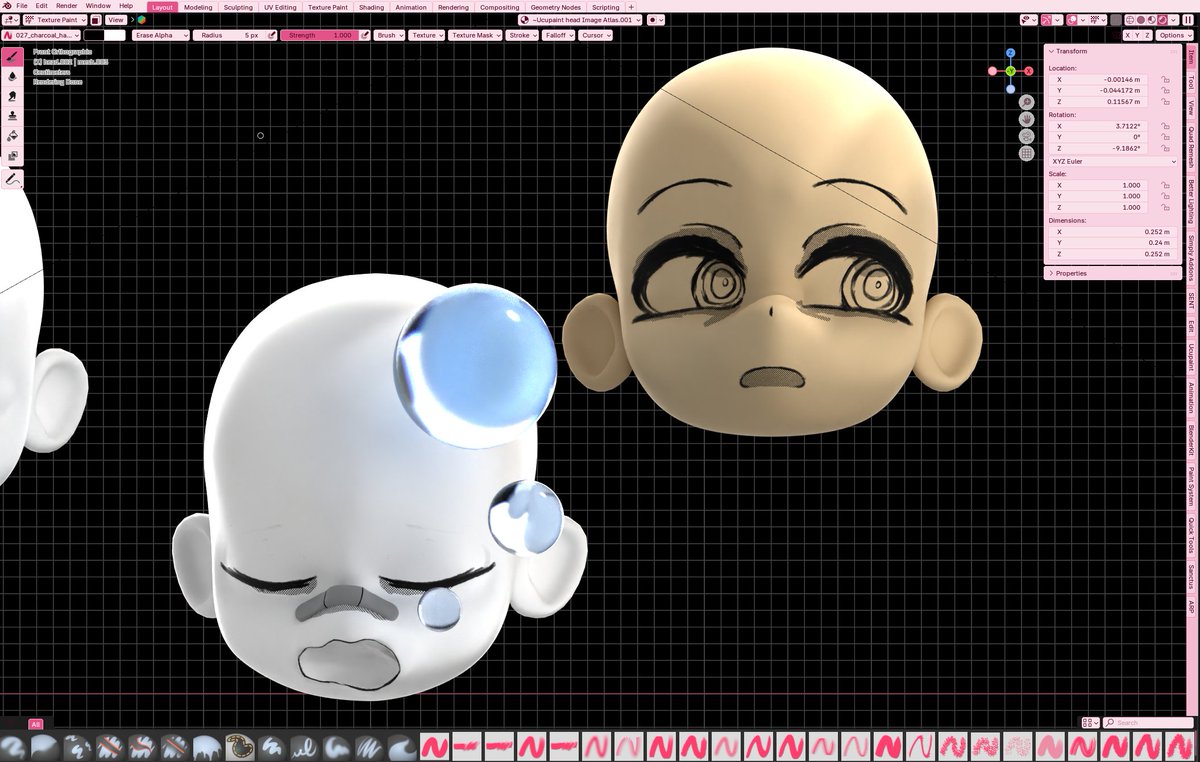Switch to wireframe viewport shading
1200x762 pixels.
1129,19
